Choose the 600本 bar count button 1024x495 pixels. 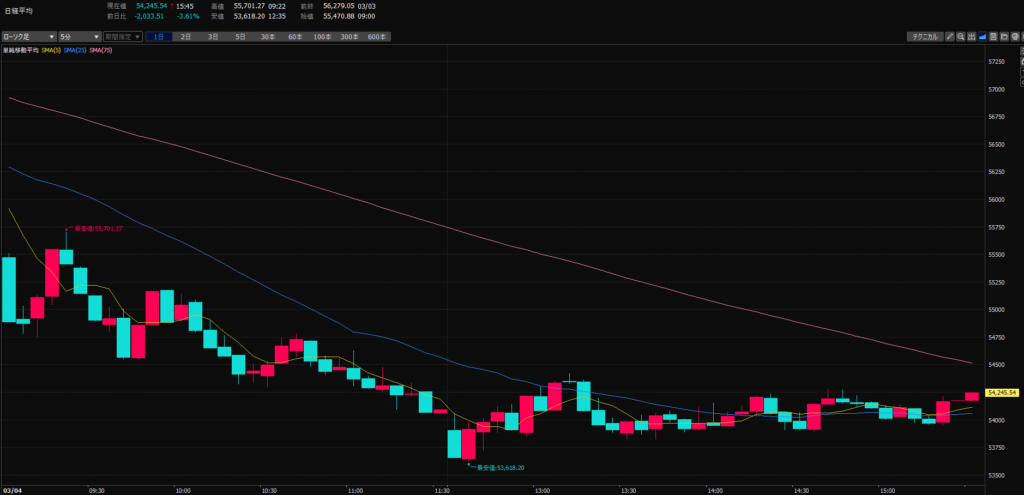coord(377,36)
